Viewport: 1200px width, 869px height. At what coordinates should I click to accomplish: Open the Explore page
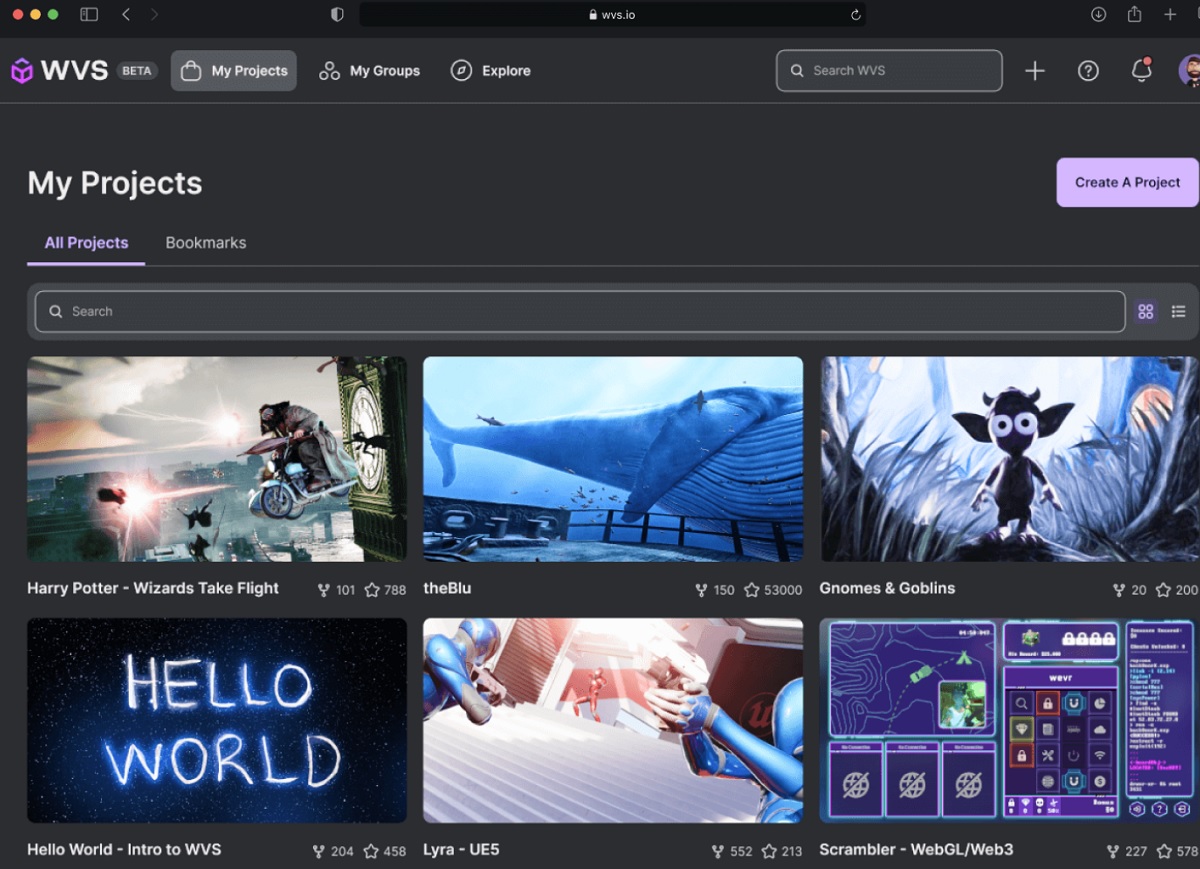coord(491,71)
